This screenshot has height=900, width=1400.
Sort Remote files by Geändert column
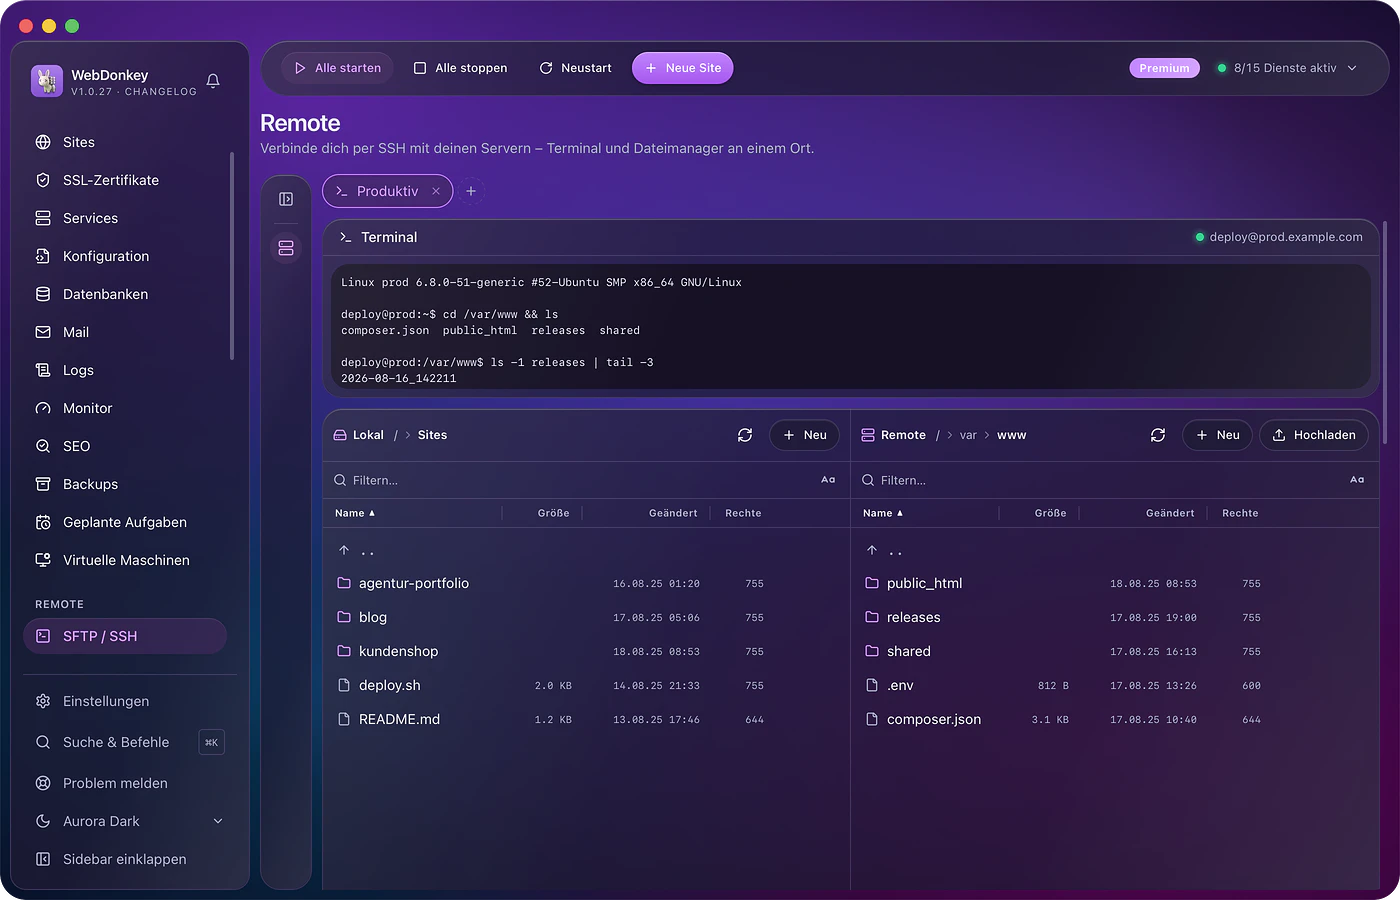click(1170, 513)
